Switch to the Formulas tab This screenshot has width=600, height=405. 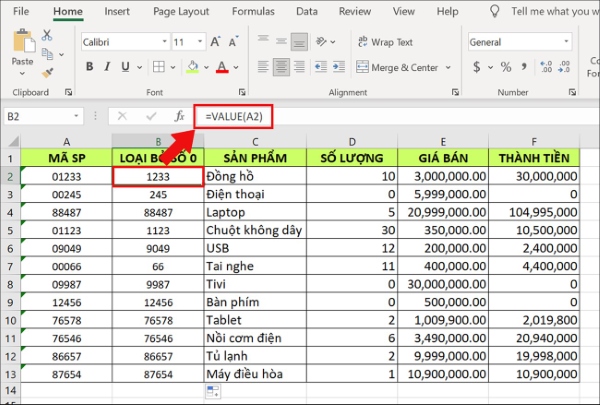pos(253,11)
